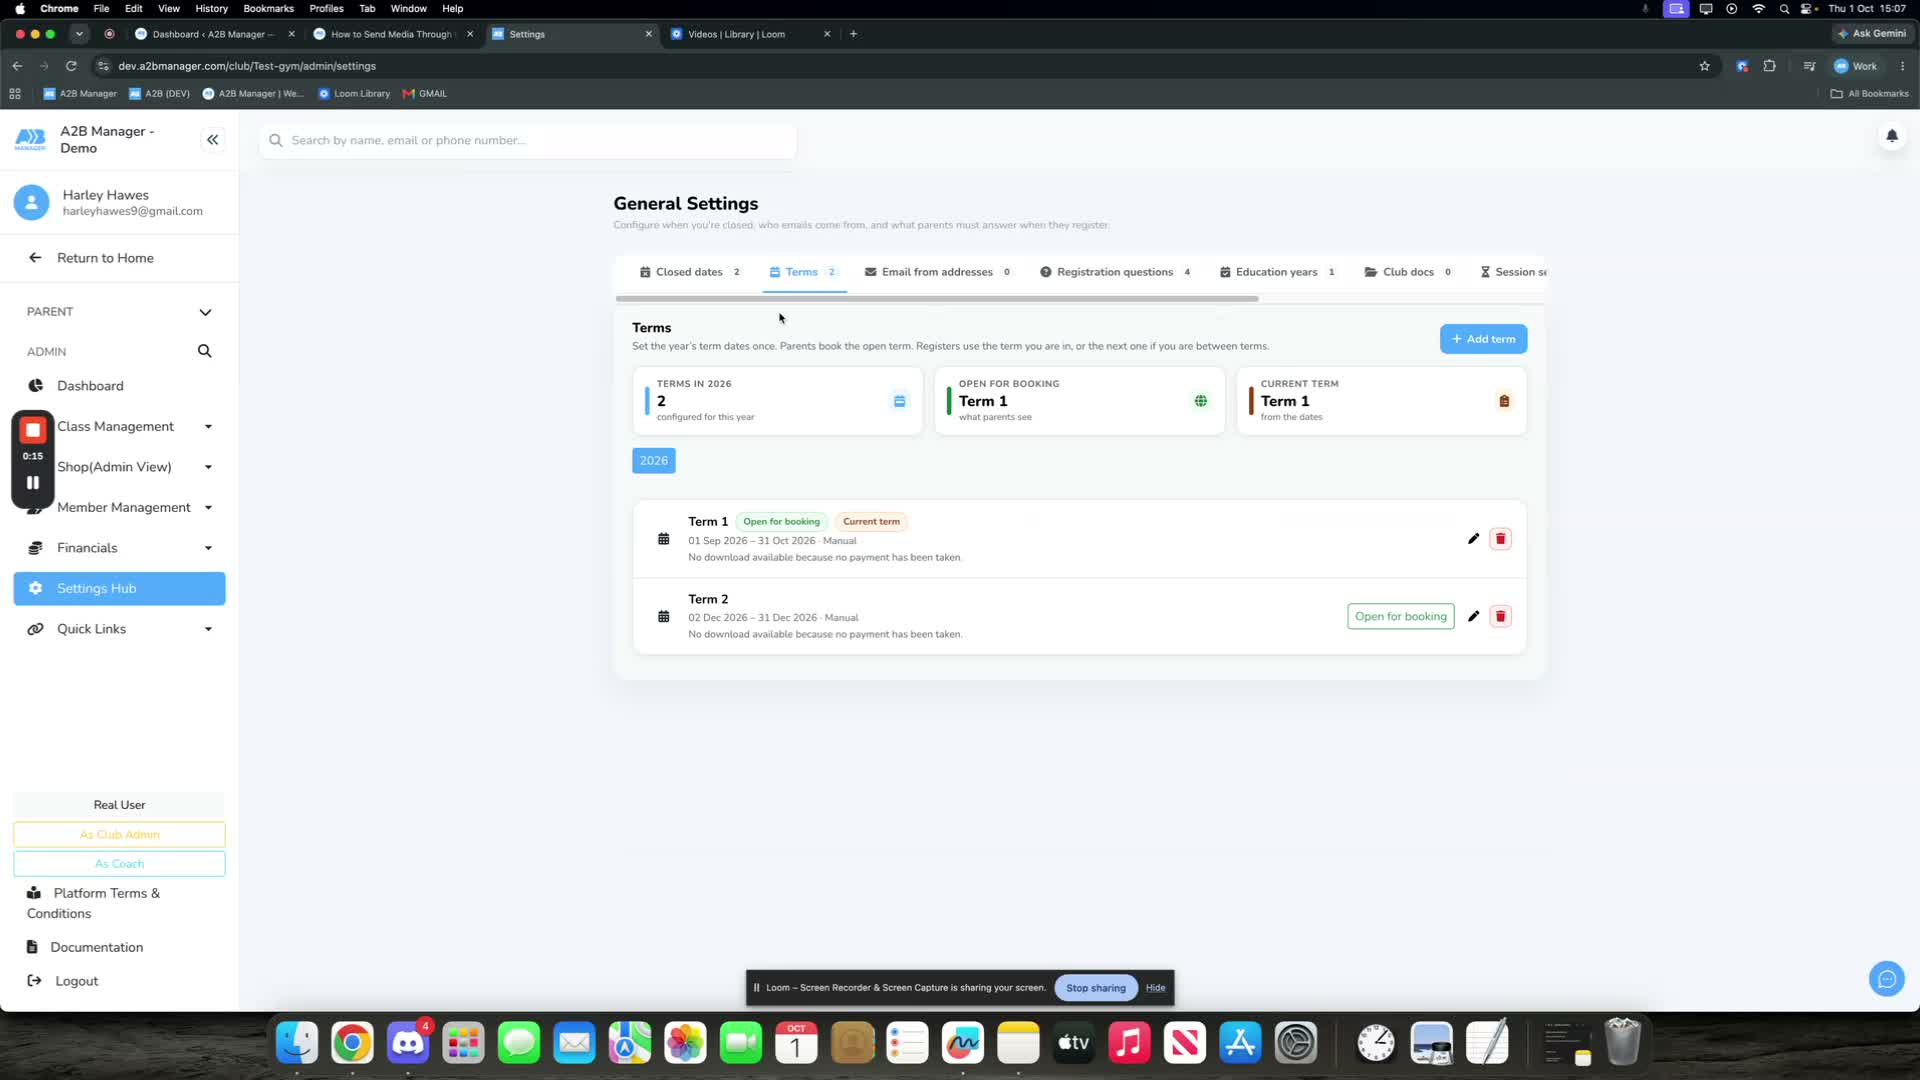The height and width of the screenshot is (1080, 1920).
Task: Edit Term 1 with pencil icon
Action: (x=1473, y=539)
